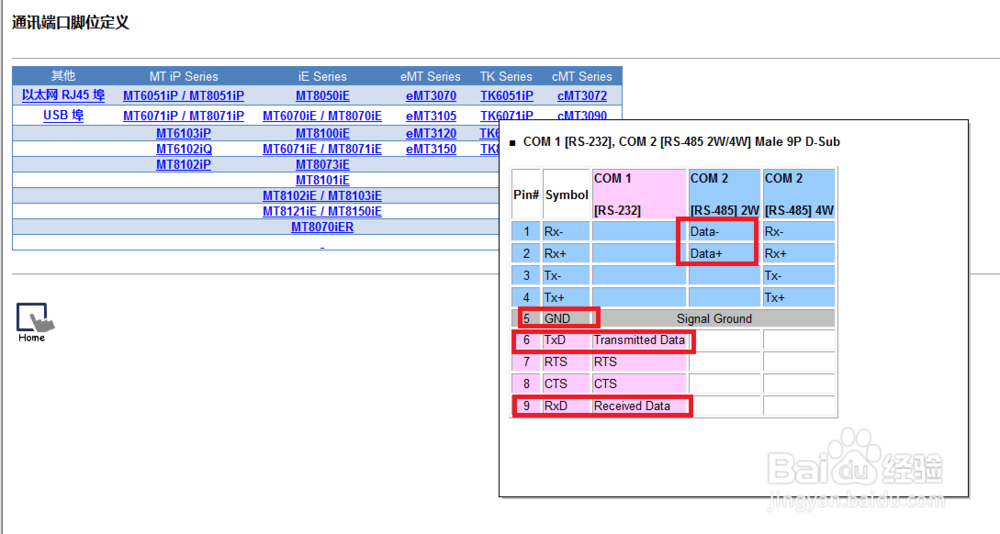
Task: Click the RTS cell in the COM 1 column
Action: click(x=639, y=362)
